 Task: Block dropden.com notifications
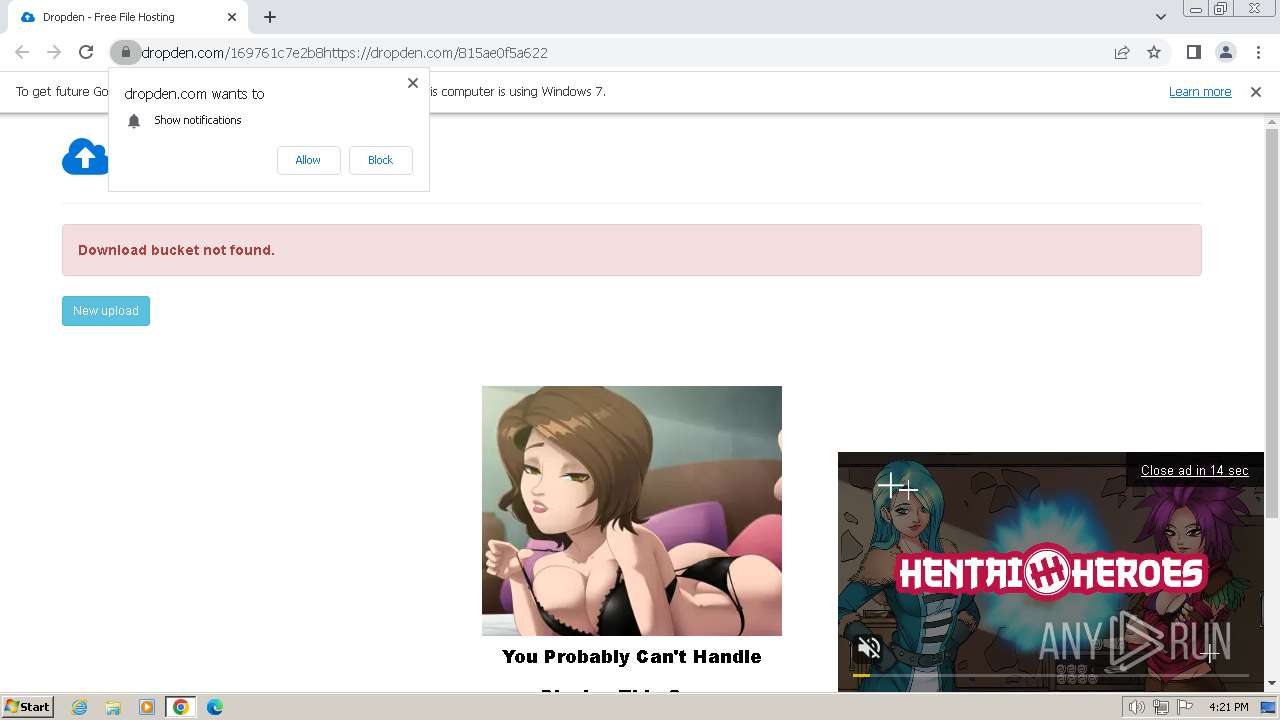click(x=380, y=160)
